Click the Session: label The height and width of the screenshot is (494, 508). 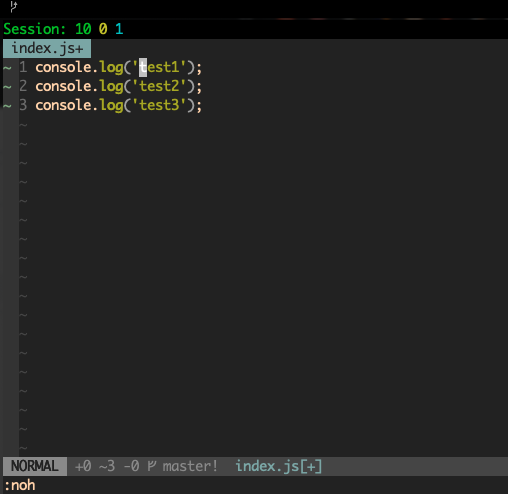click(x=34, y=29)
